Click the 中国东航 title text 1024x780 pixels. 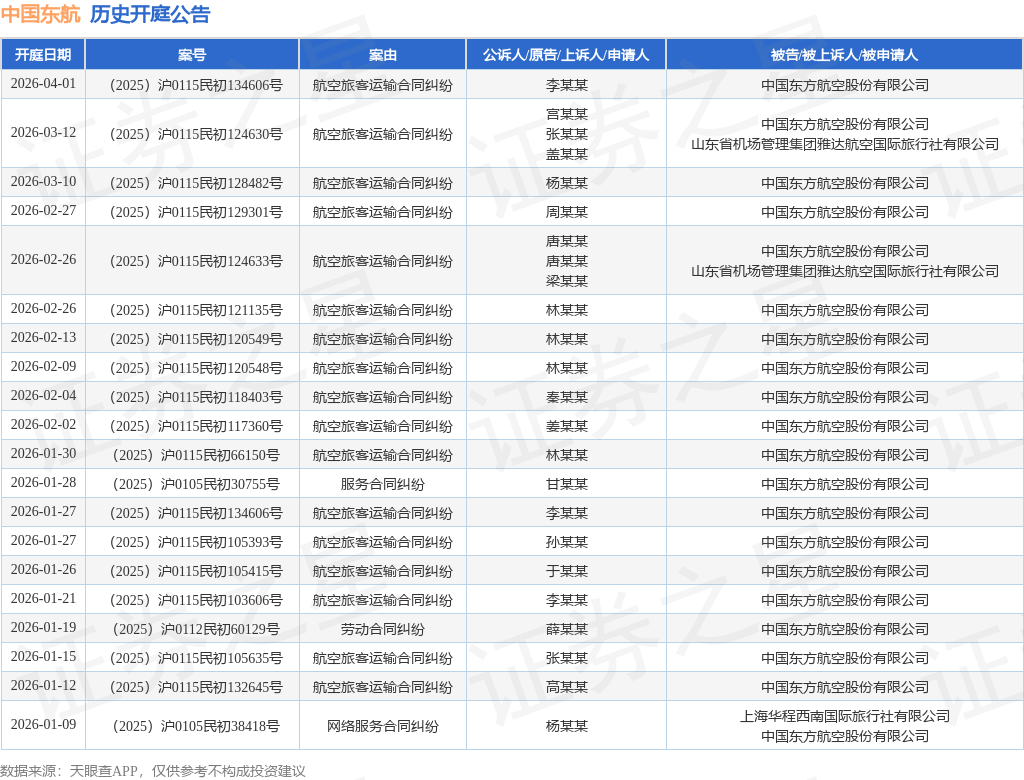(x=40, y=14)
